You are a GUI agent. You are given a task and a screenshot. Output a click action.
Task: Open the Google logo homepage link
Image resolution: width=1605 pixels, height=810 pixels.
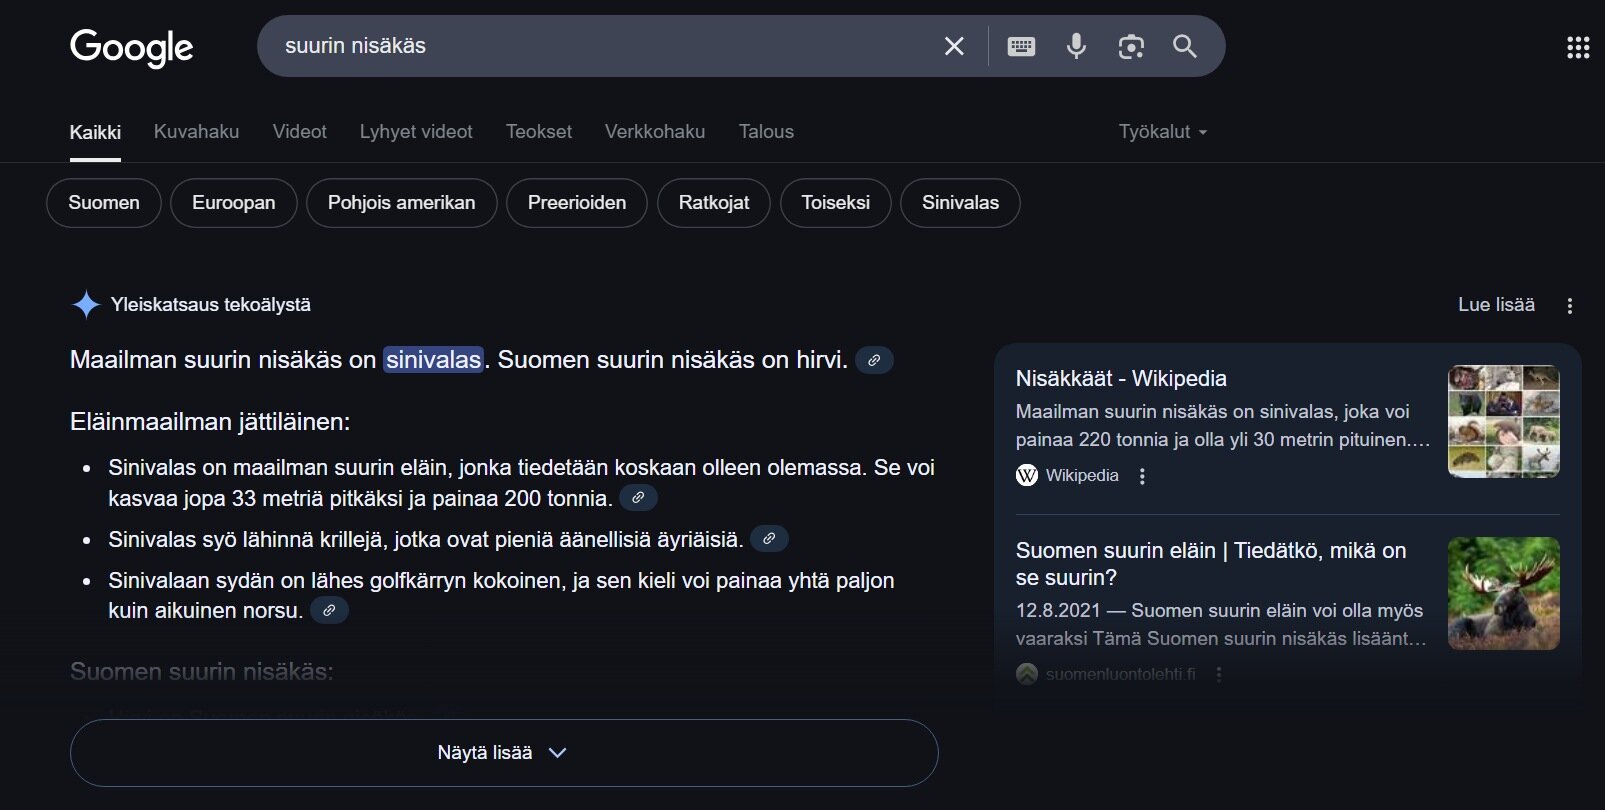click(x=131, y=47)
